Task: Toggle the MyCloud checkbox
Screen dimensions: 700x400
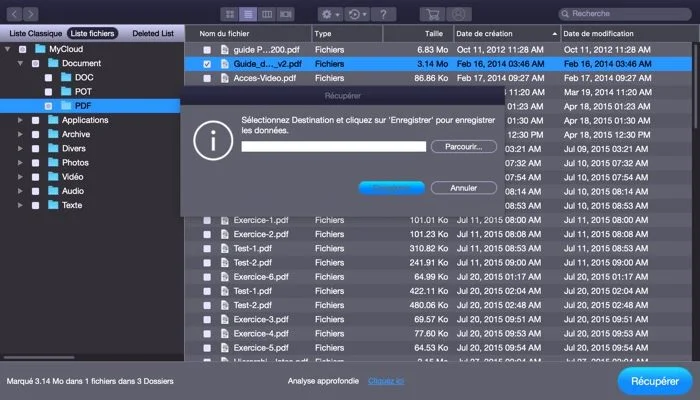Action: (23, 50)
